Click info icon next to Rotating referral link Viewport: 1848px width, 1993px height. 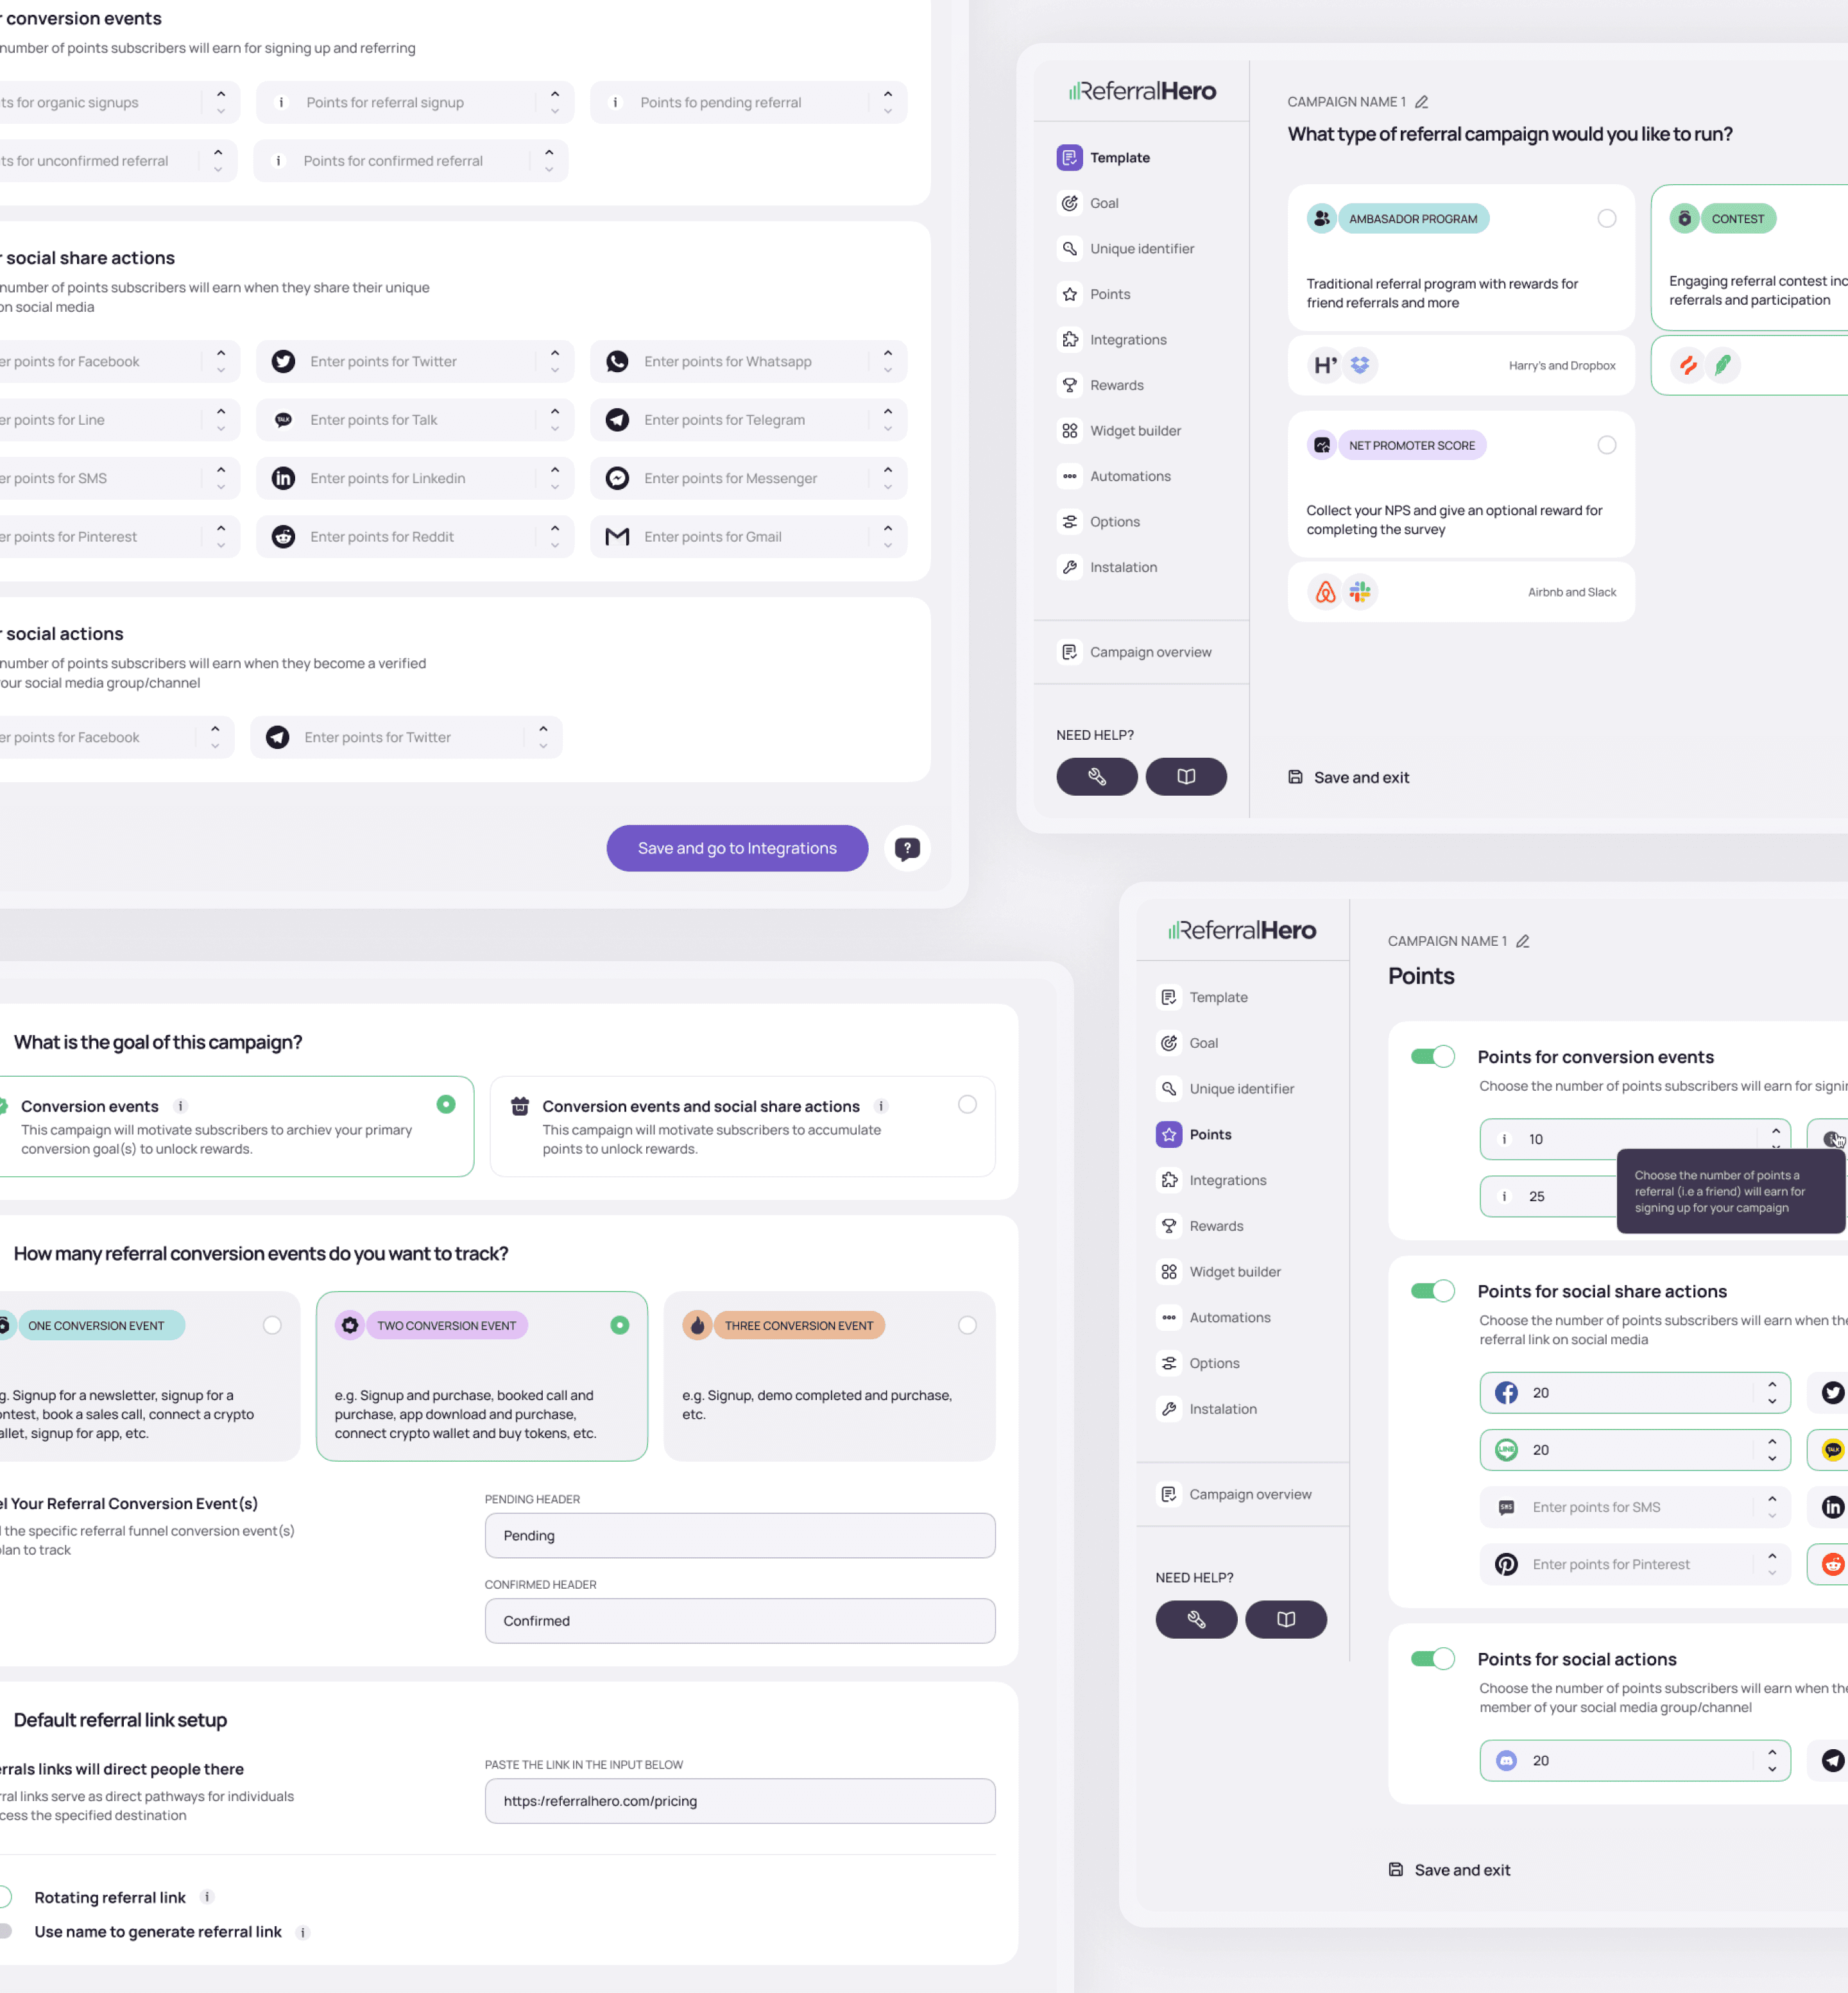[207, 1897]
